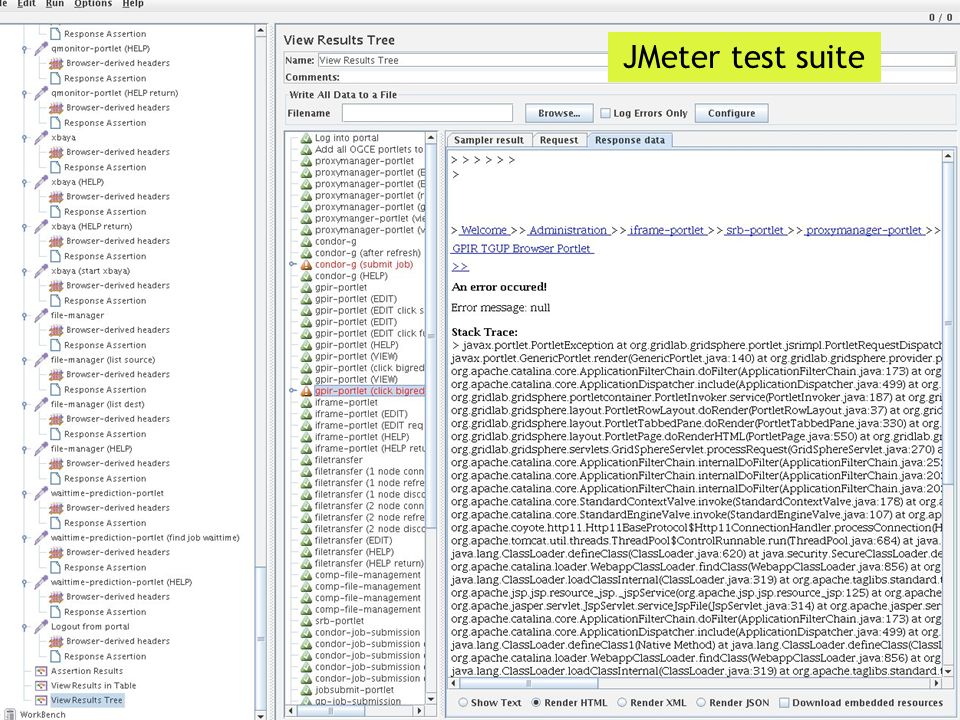Click the success icon for filetransfer (EDIT)
Viewport: 960px width, 720px height.
coord(306,541)
